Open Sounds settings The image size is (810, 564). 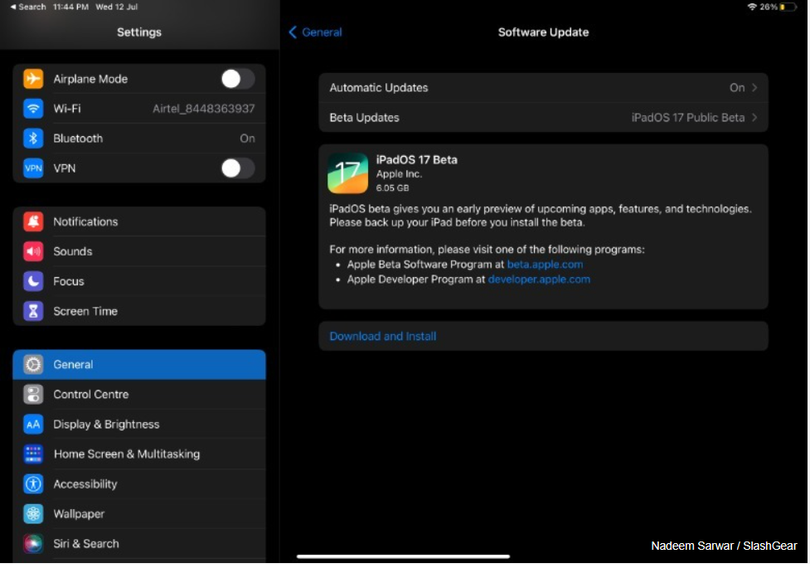[139, 252]
